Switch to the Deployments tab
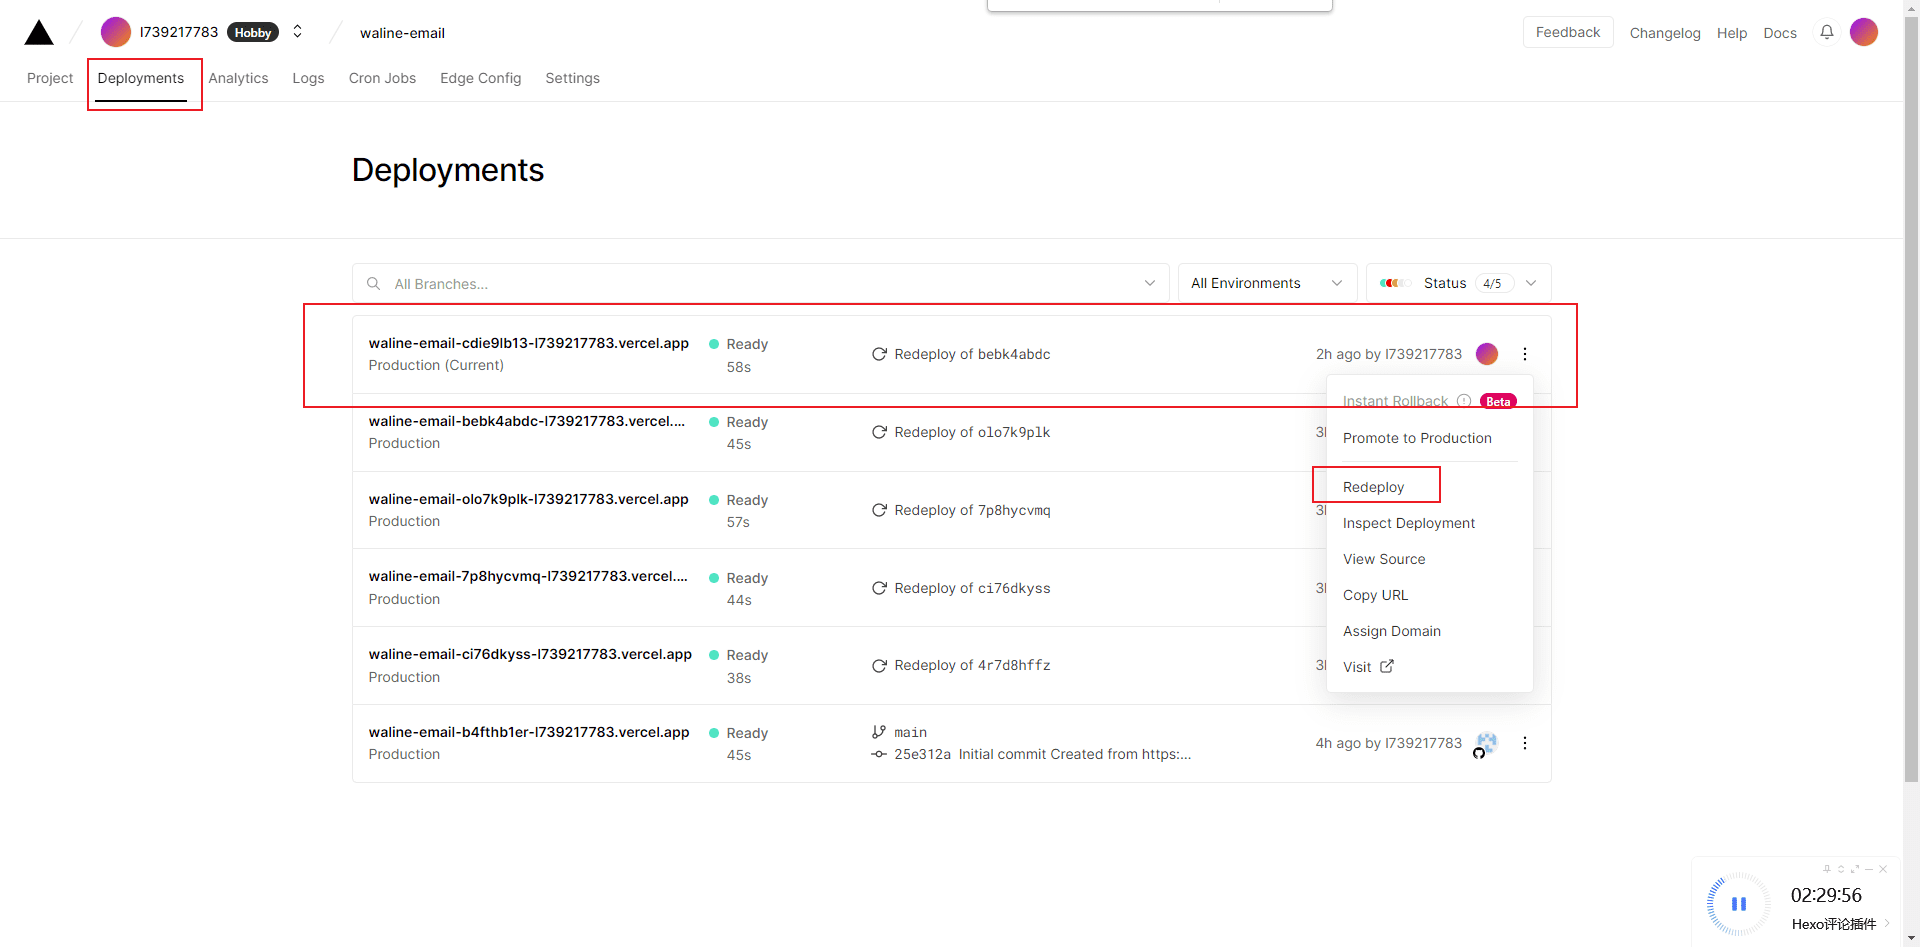Screen dimensions: 1920x947 pos(141,78)
